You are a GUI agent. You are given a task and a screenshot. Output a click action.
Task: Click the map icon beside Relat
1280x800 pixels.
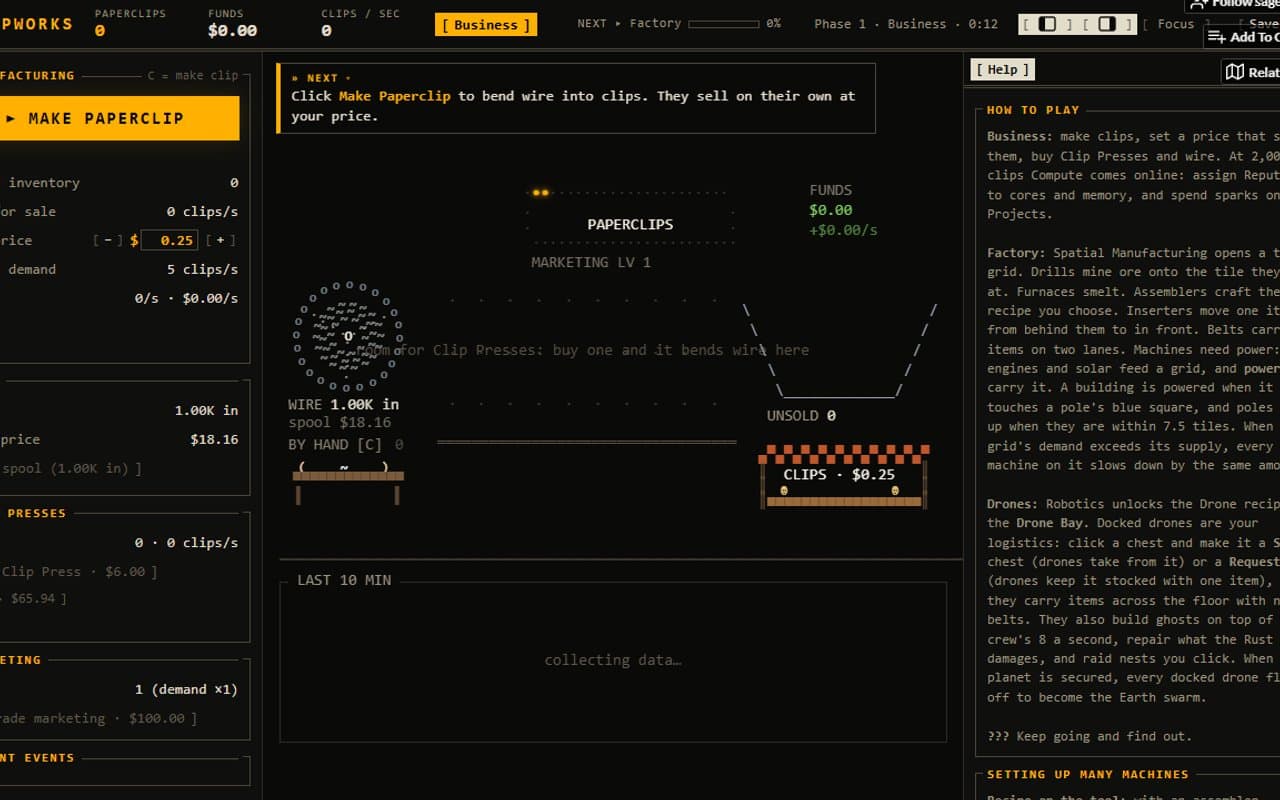1235,72
